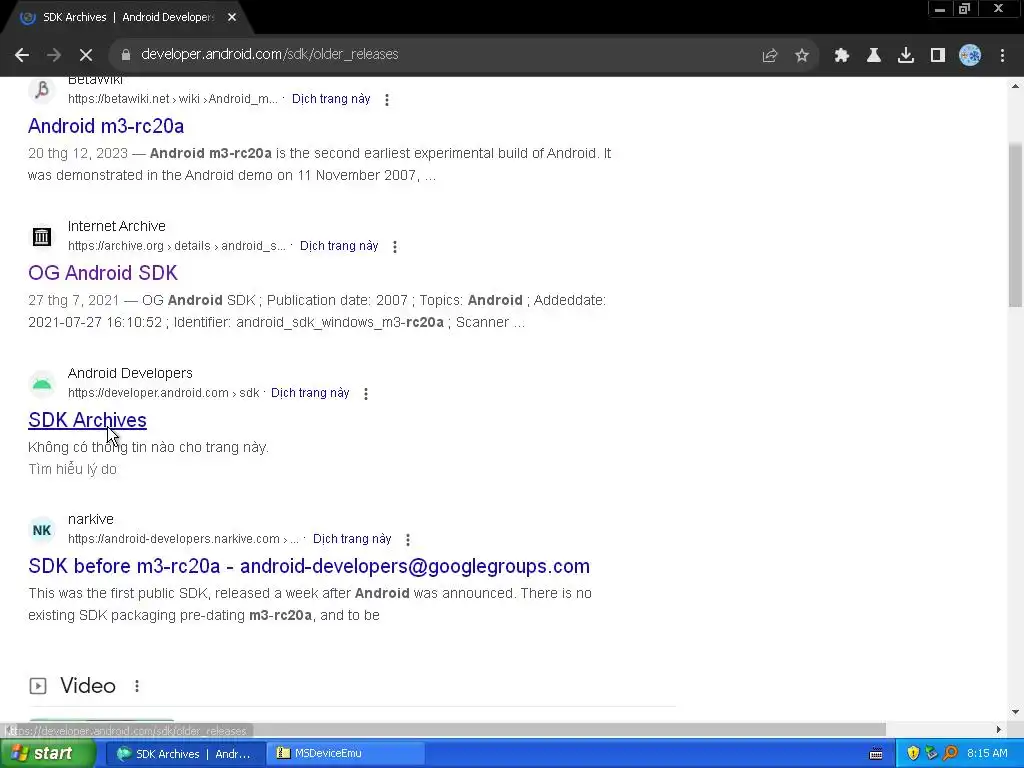Open more options for Internet Archive result
The image size is (1024, 768).
(395, 247)
